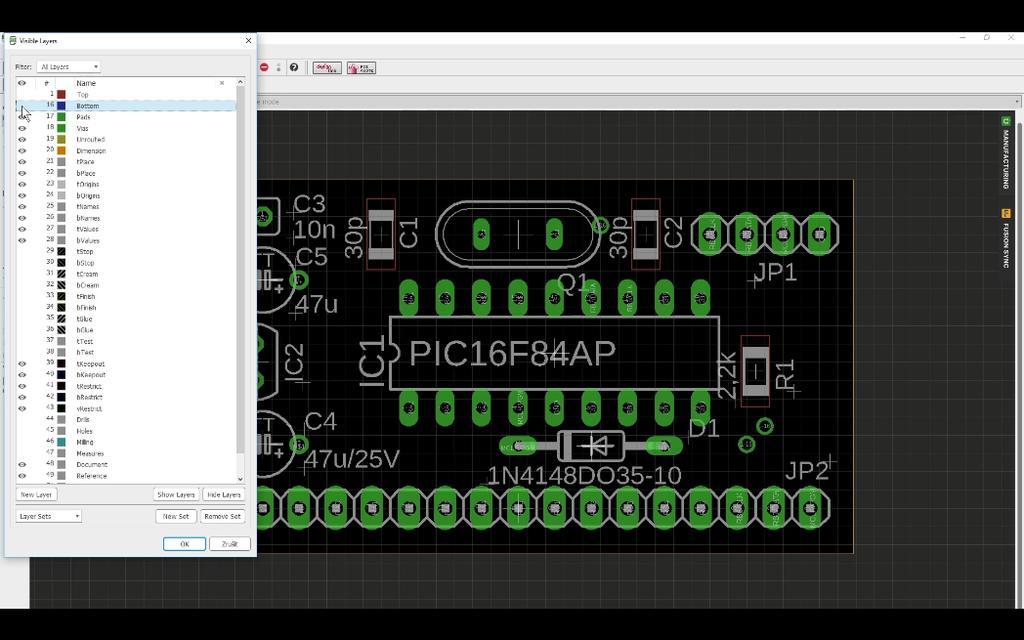Hide the vRestrict layer
The width and height of the screenshot is (1024, 640).
pos(22,409)
